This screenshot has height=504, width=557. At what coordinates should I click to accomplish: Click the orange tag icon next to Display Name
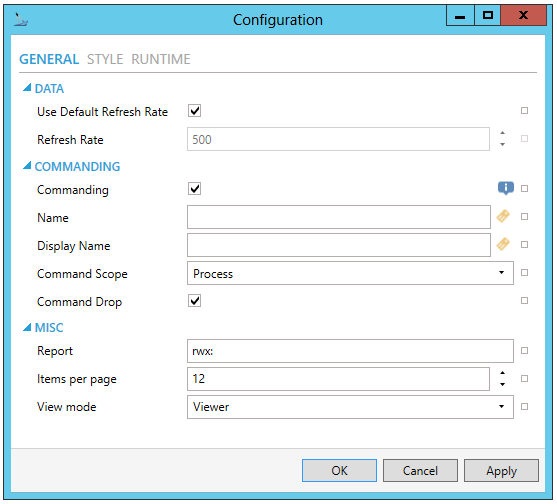click(x=503, y=244)
